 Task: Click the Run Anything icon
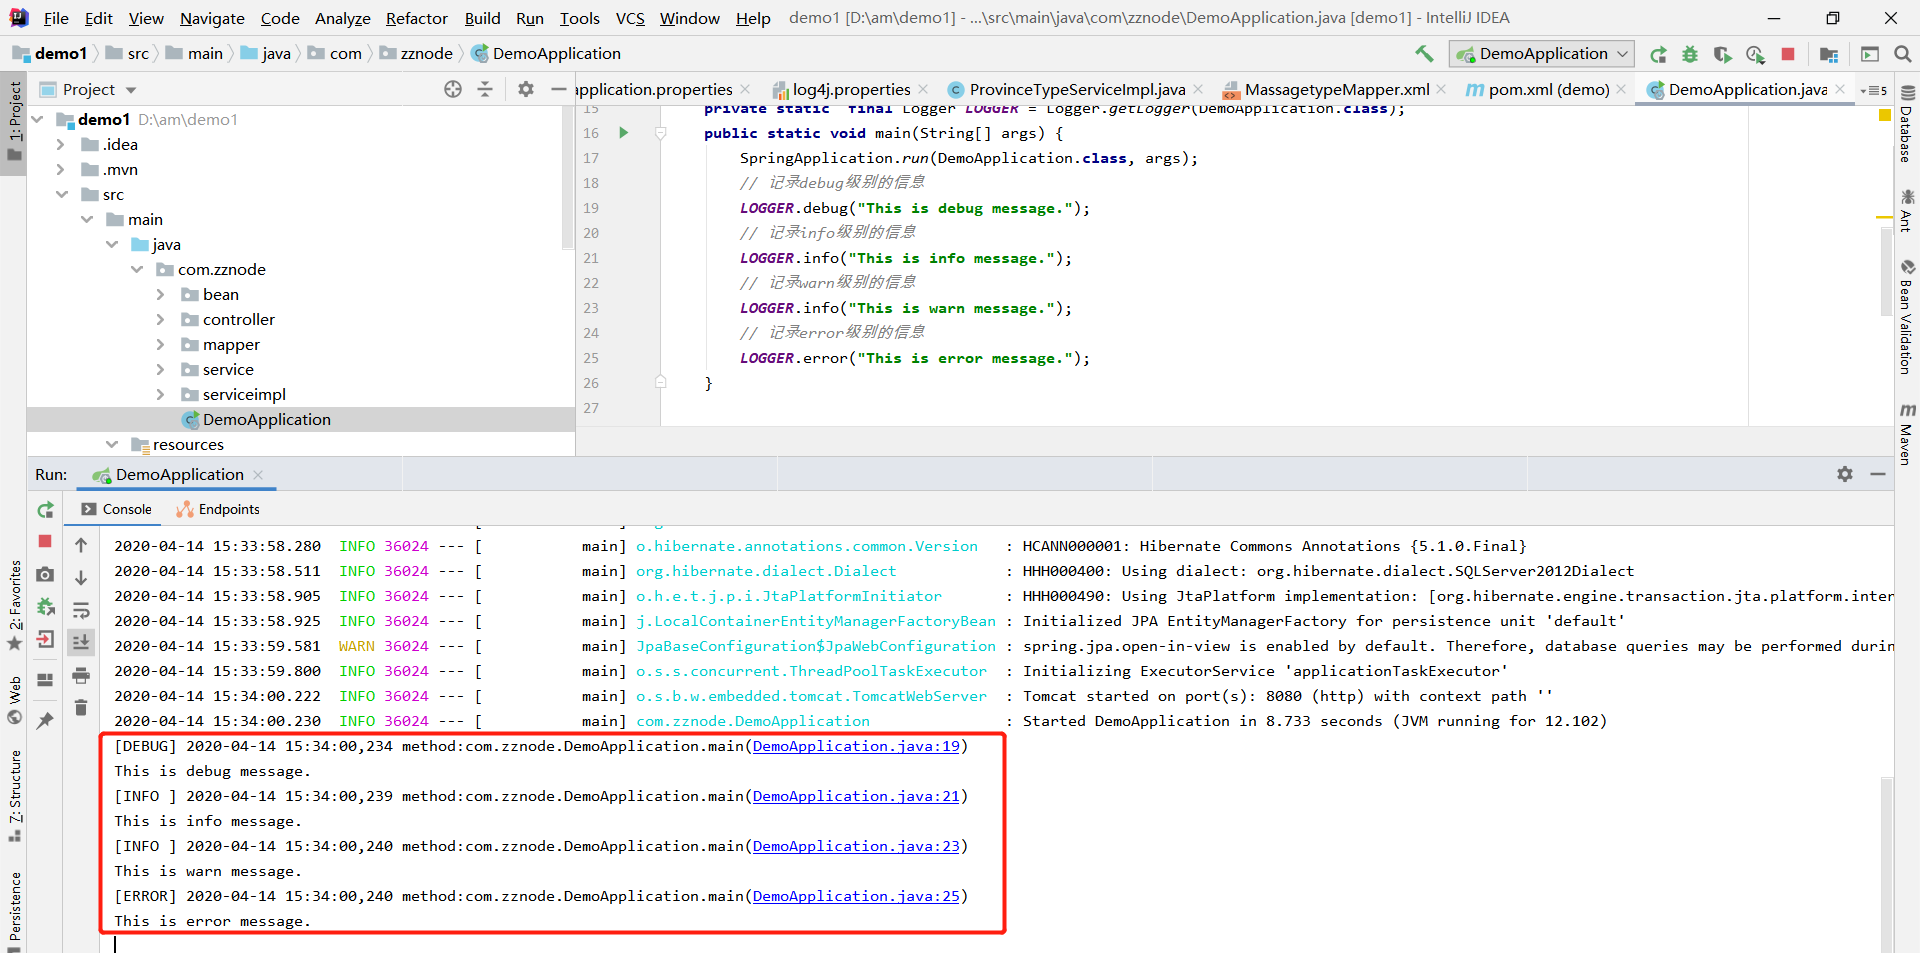coord(1870,54)
